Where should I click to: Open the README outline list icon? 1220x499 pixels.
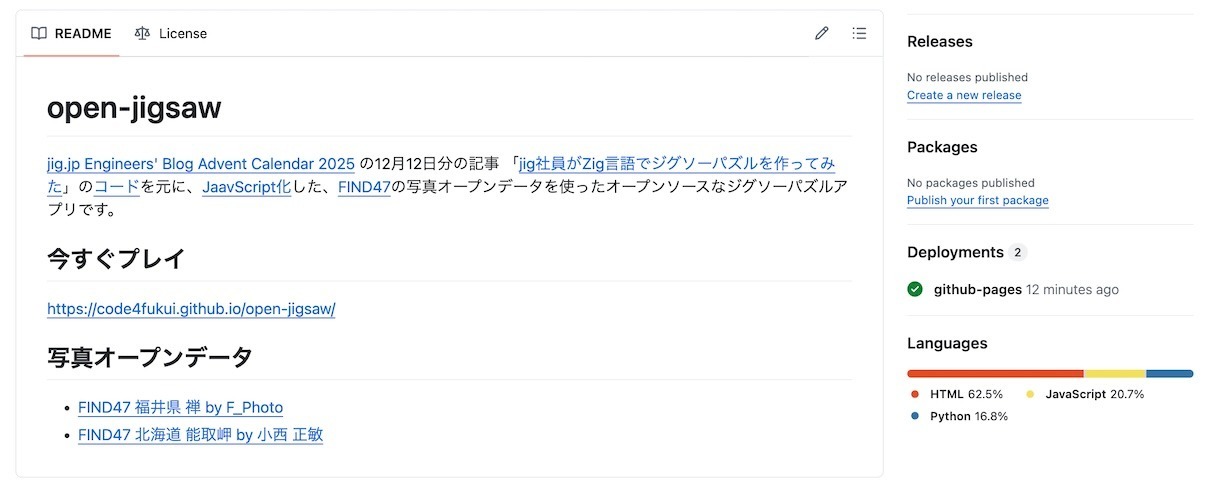pyautogui.click(x=859, y=33)
